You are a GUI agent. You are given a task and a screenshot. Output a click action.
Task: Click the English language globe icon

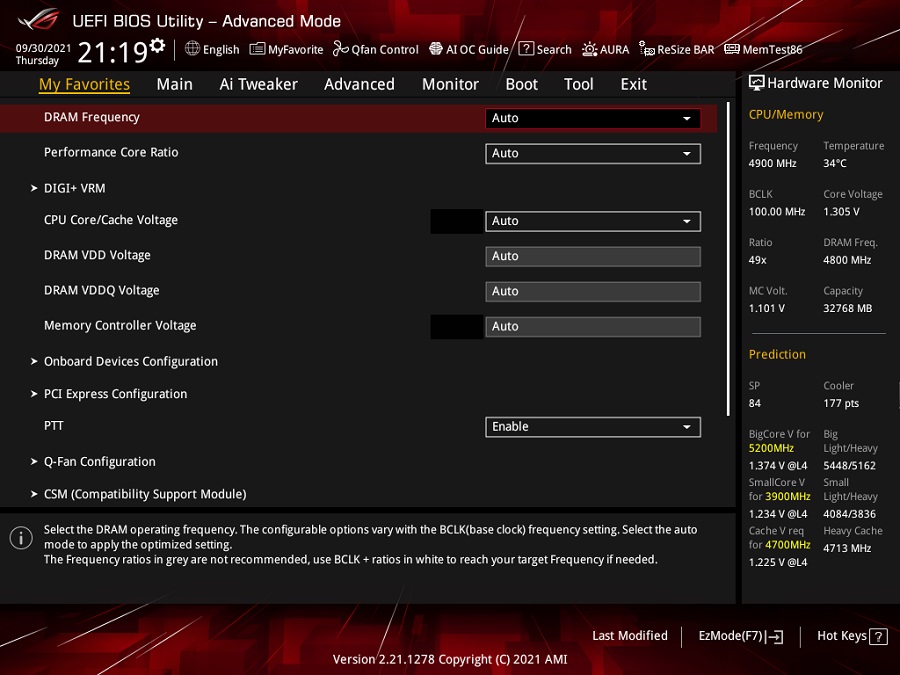point(192,49)
